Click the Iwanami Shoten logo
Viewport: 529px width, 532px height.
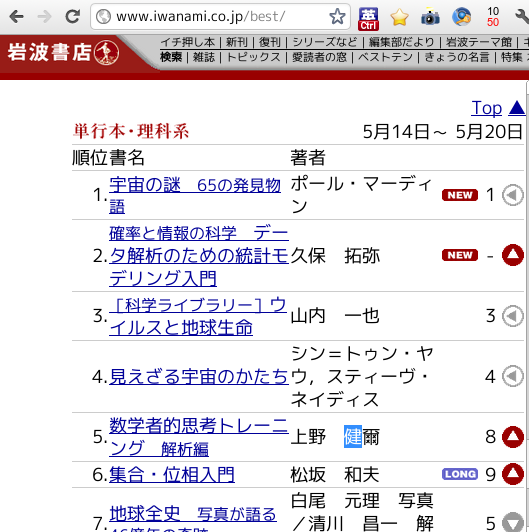tap(63, 53)
